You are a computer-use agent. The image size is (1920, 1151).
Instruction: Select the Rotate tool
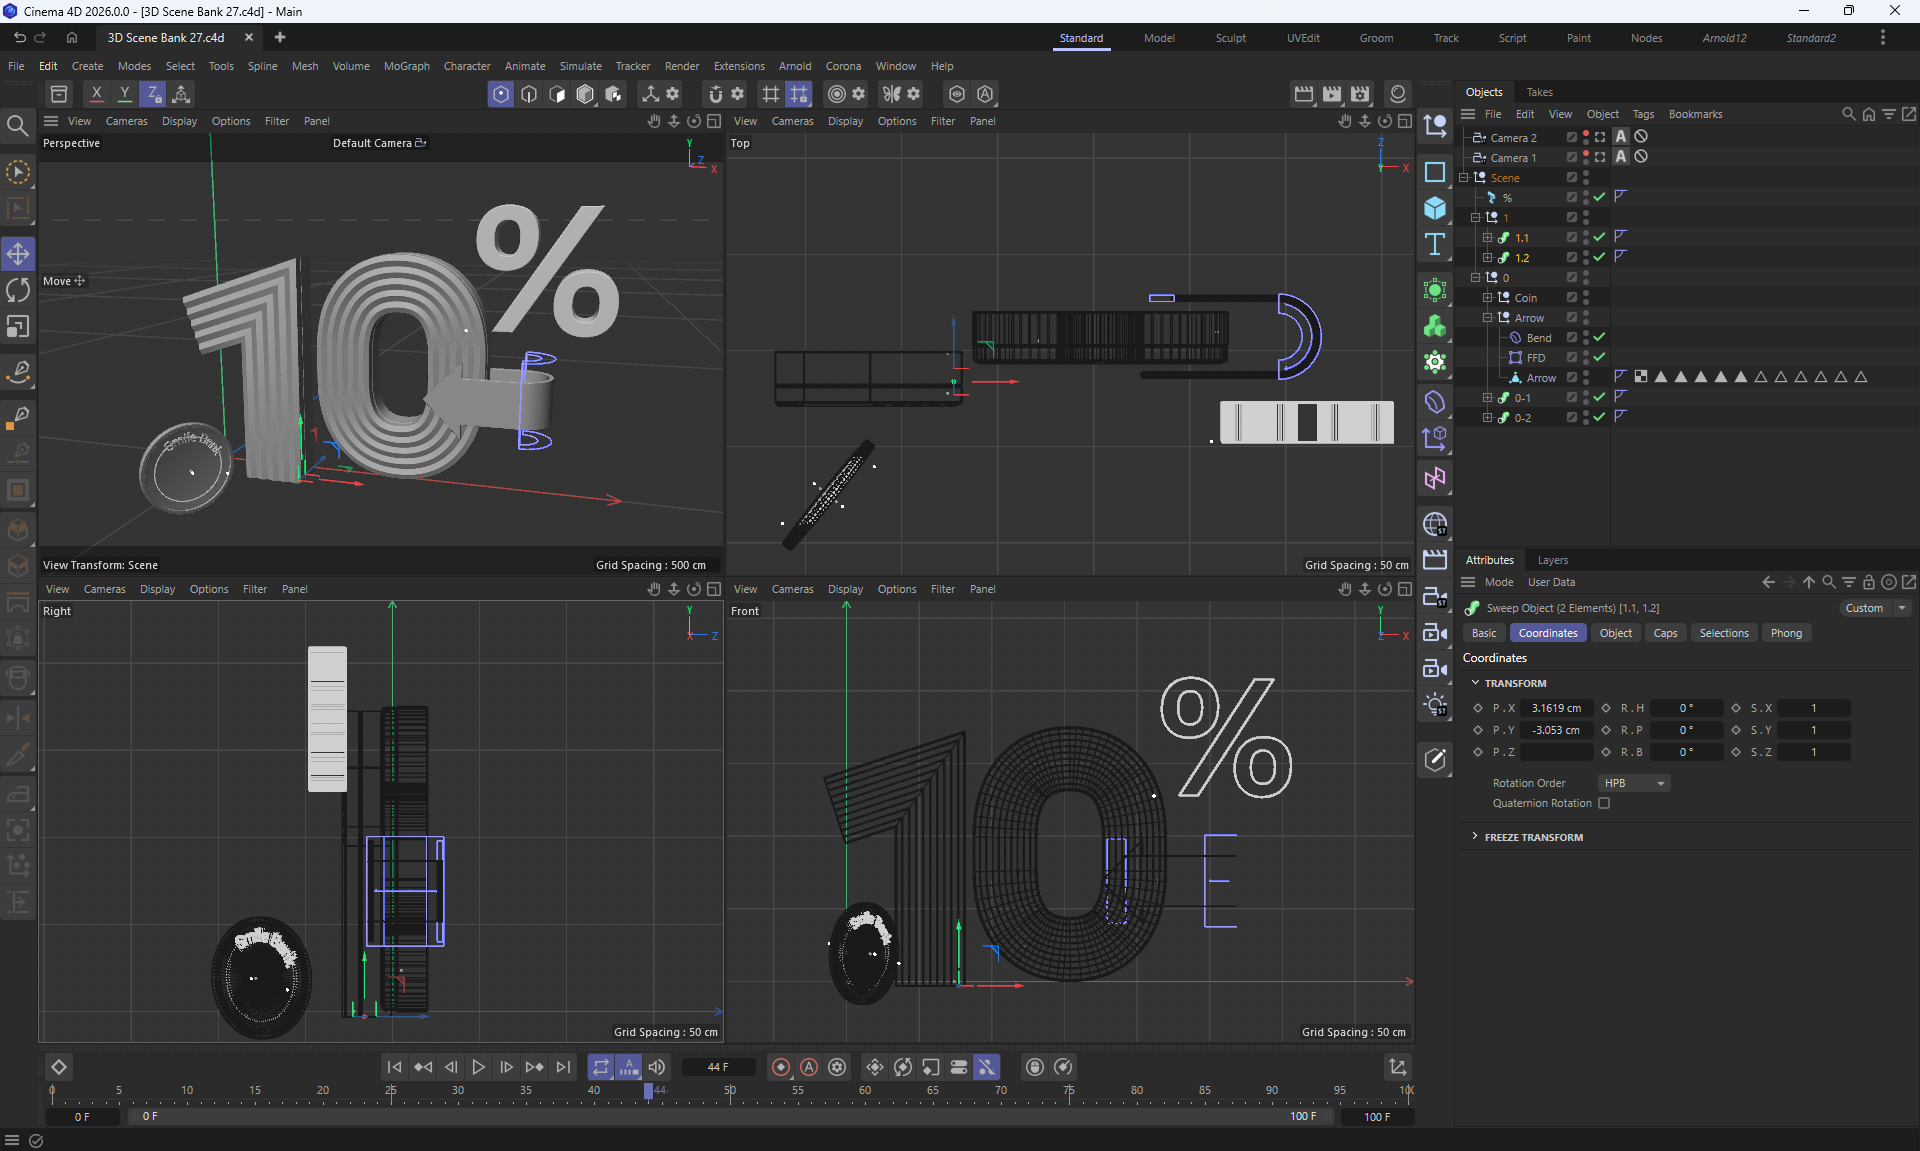(x=18, y=290)
